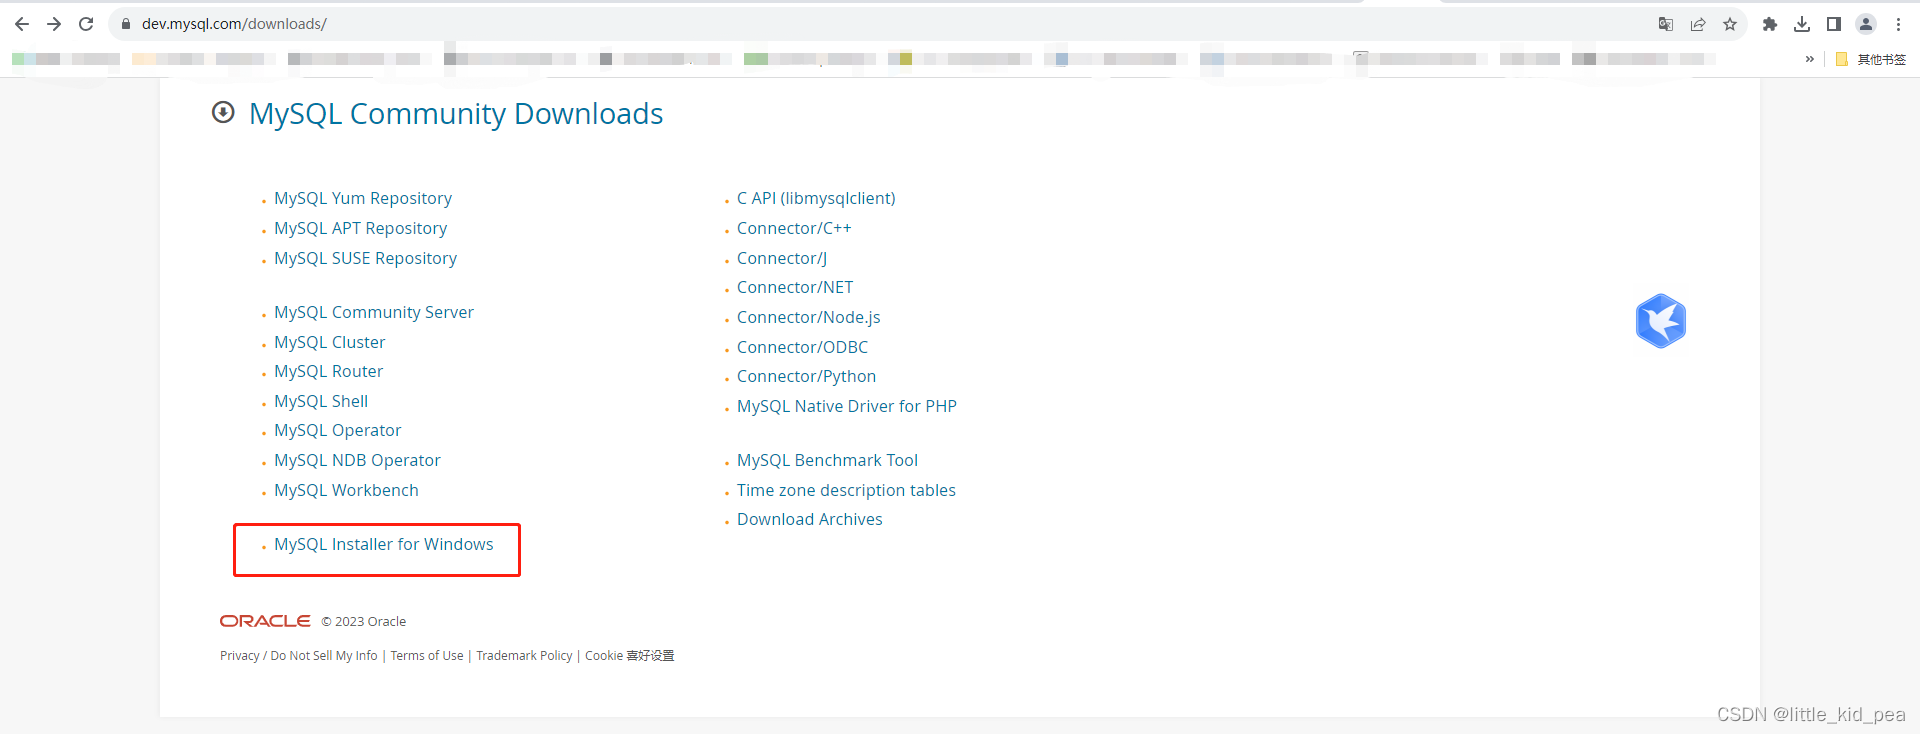Screen dimensions: 1920x734
Task: Open Connector/ODBC link
Action: pos(803,347)
